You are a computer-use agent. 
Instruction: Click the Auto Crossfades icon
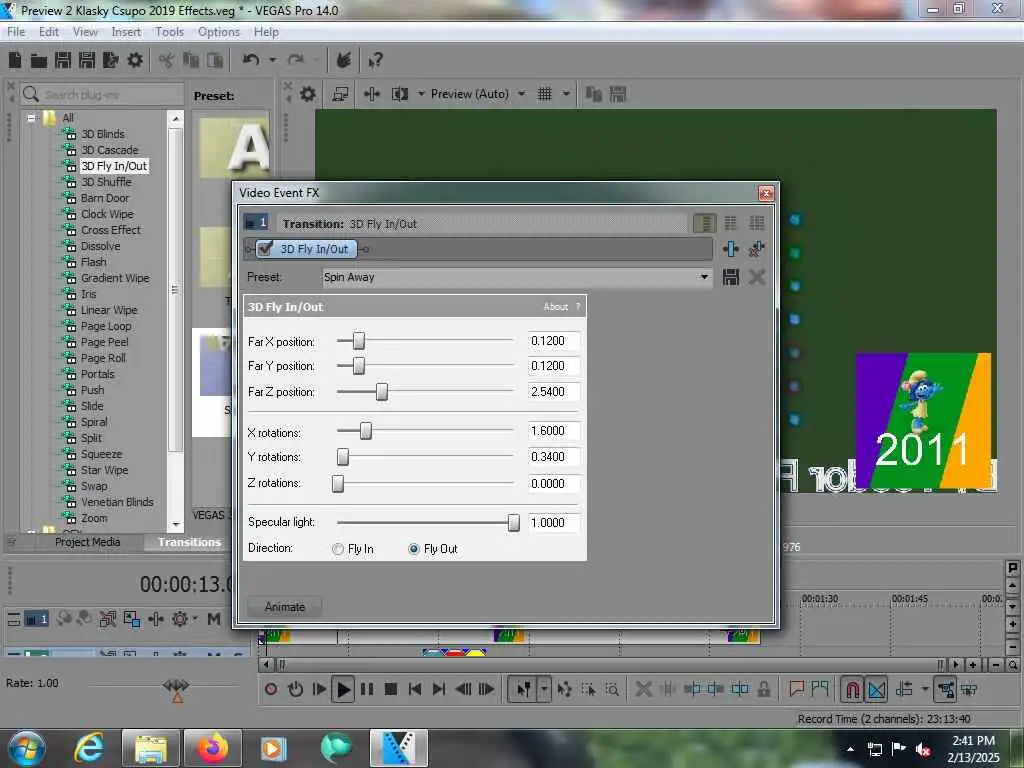[877, 689]
